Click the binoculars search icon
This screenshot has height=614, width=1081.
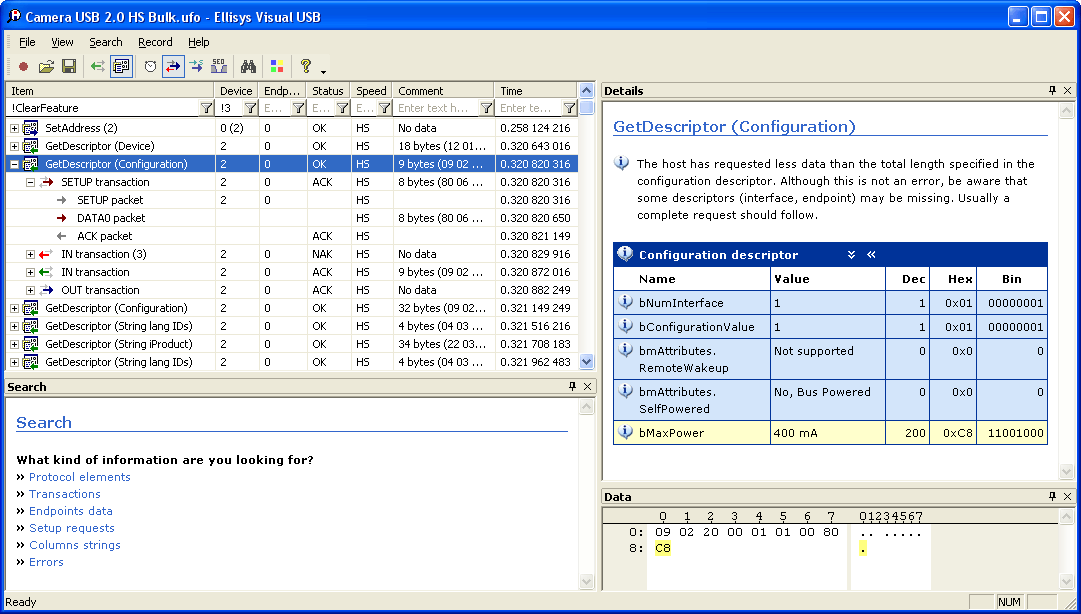pyautogui.click(x=248, y=67)
